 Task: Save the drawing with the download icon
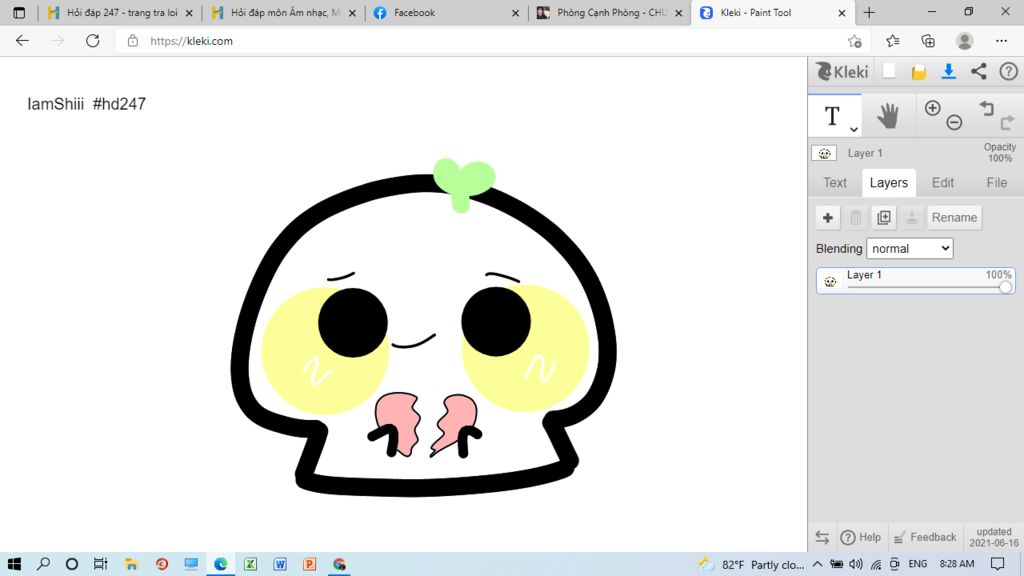[949, 71]
